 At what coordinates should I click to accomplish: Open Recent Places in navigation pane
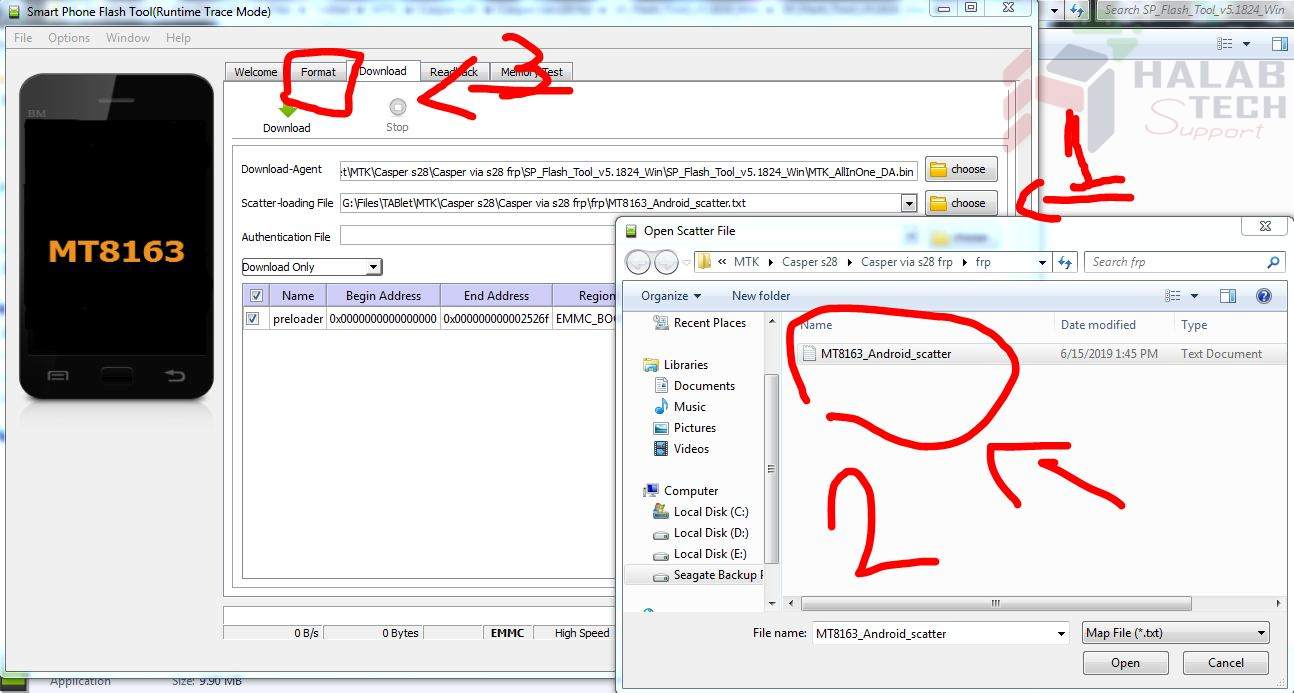pyautogui.click(x=700, y=323)
